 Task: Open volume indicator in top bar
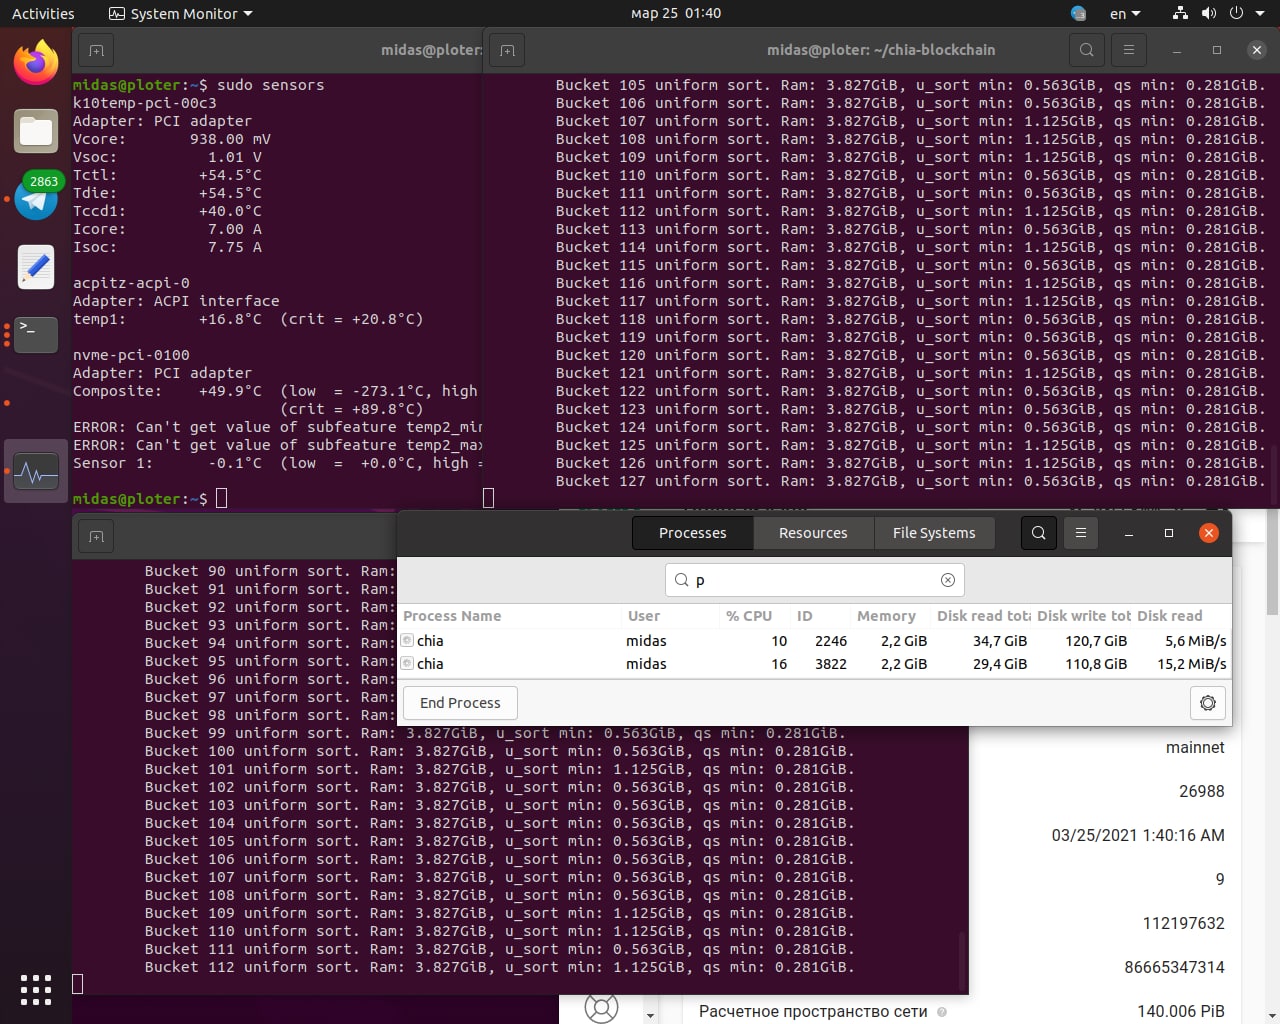point(1208,14)
